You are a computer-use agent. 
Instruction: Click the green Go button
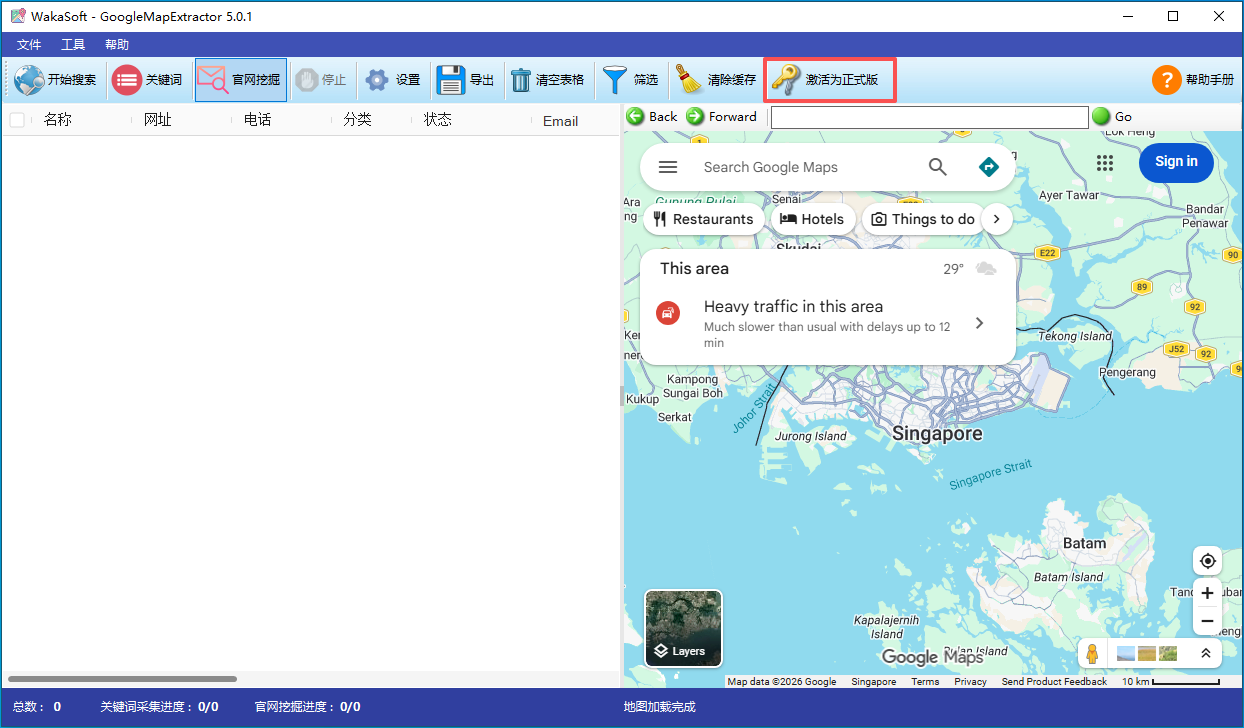coord(1112,117)
